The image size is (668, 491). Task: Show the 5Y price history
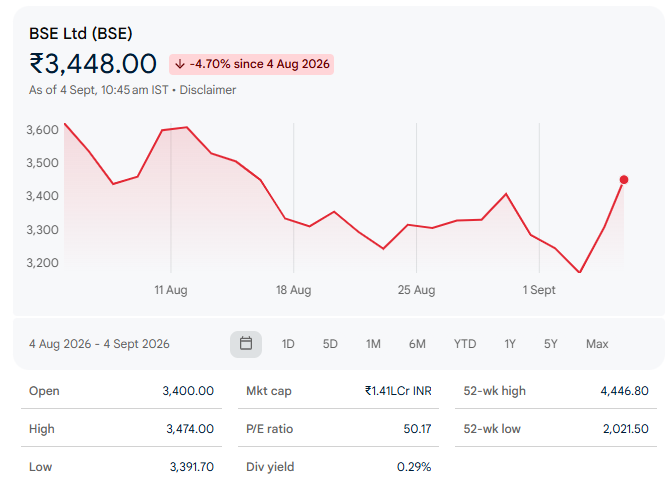tap(550, 344)
